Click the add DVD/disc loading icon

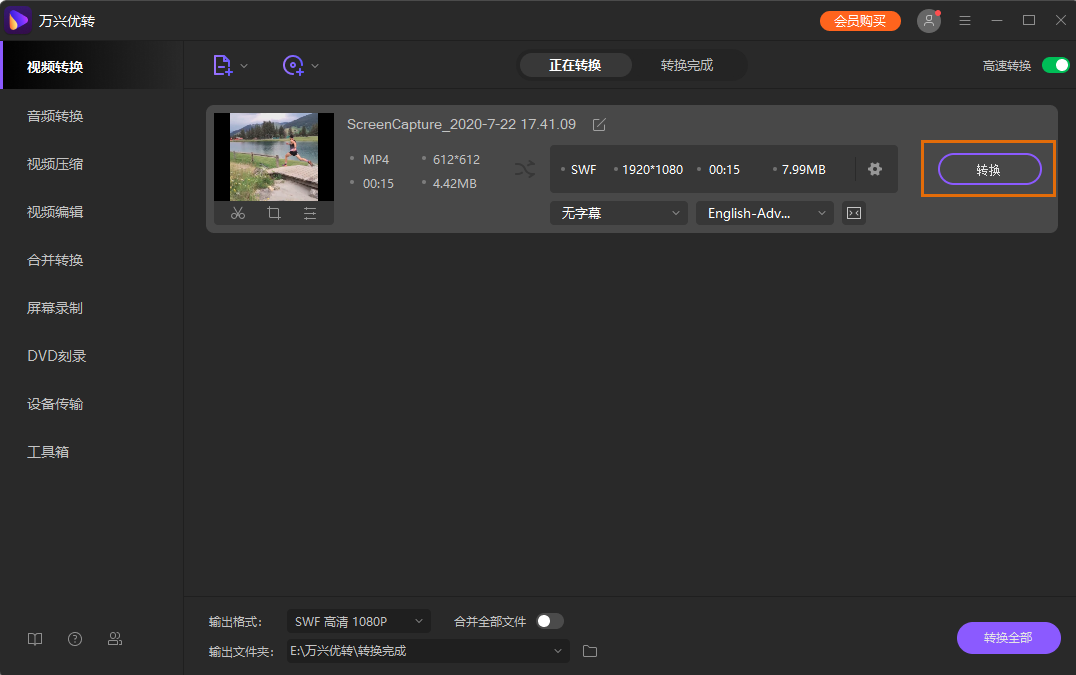point(294,65)
